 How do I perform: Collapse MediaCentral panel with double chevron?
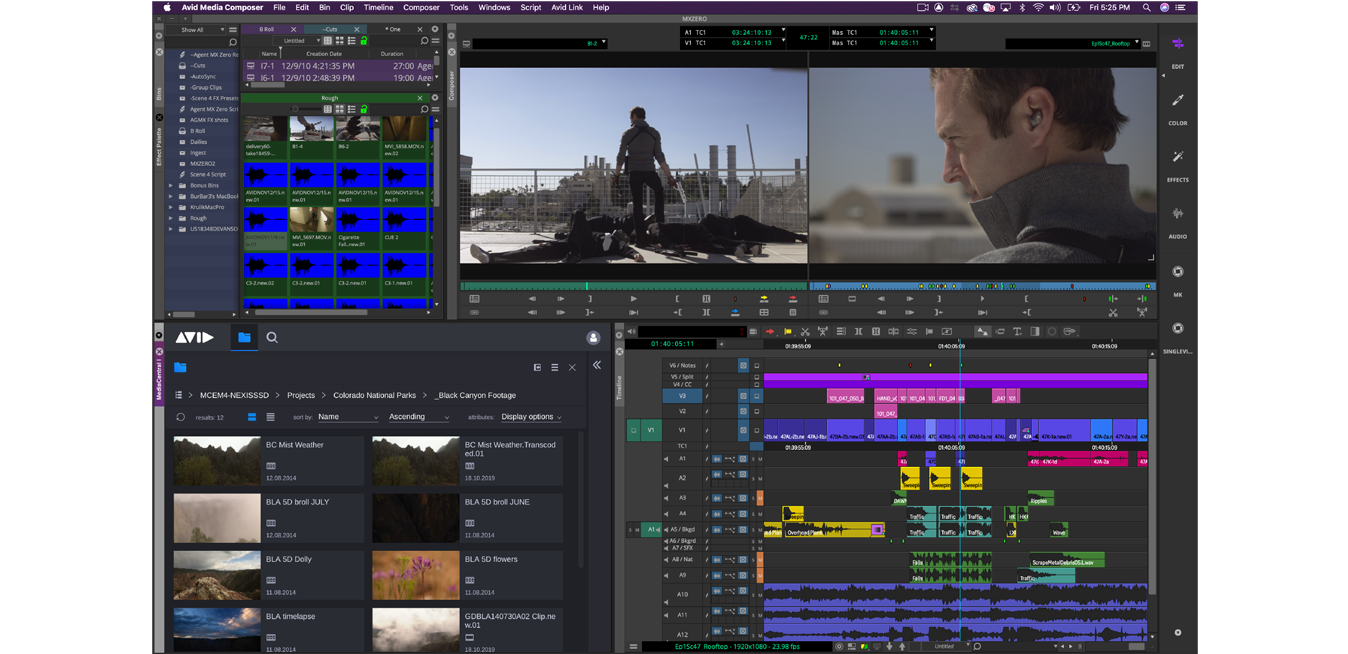[597, 366]
